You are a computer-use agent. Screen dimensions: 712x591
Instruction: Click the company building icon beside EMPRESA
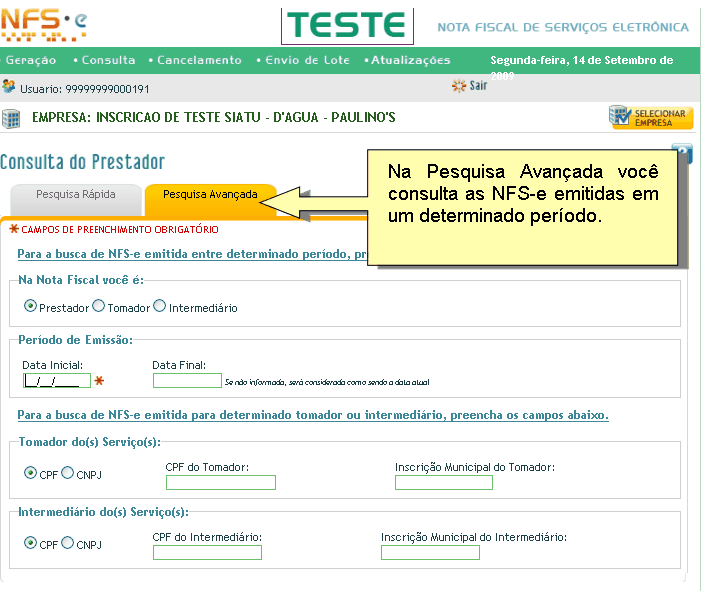pos(11,119)
